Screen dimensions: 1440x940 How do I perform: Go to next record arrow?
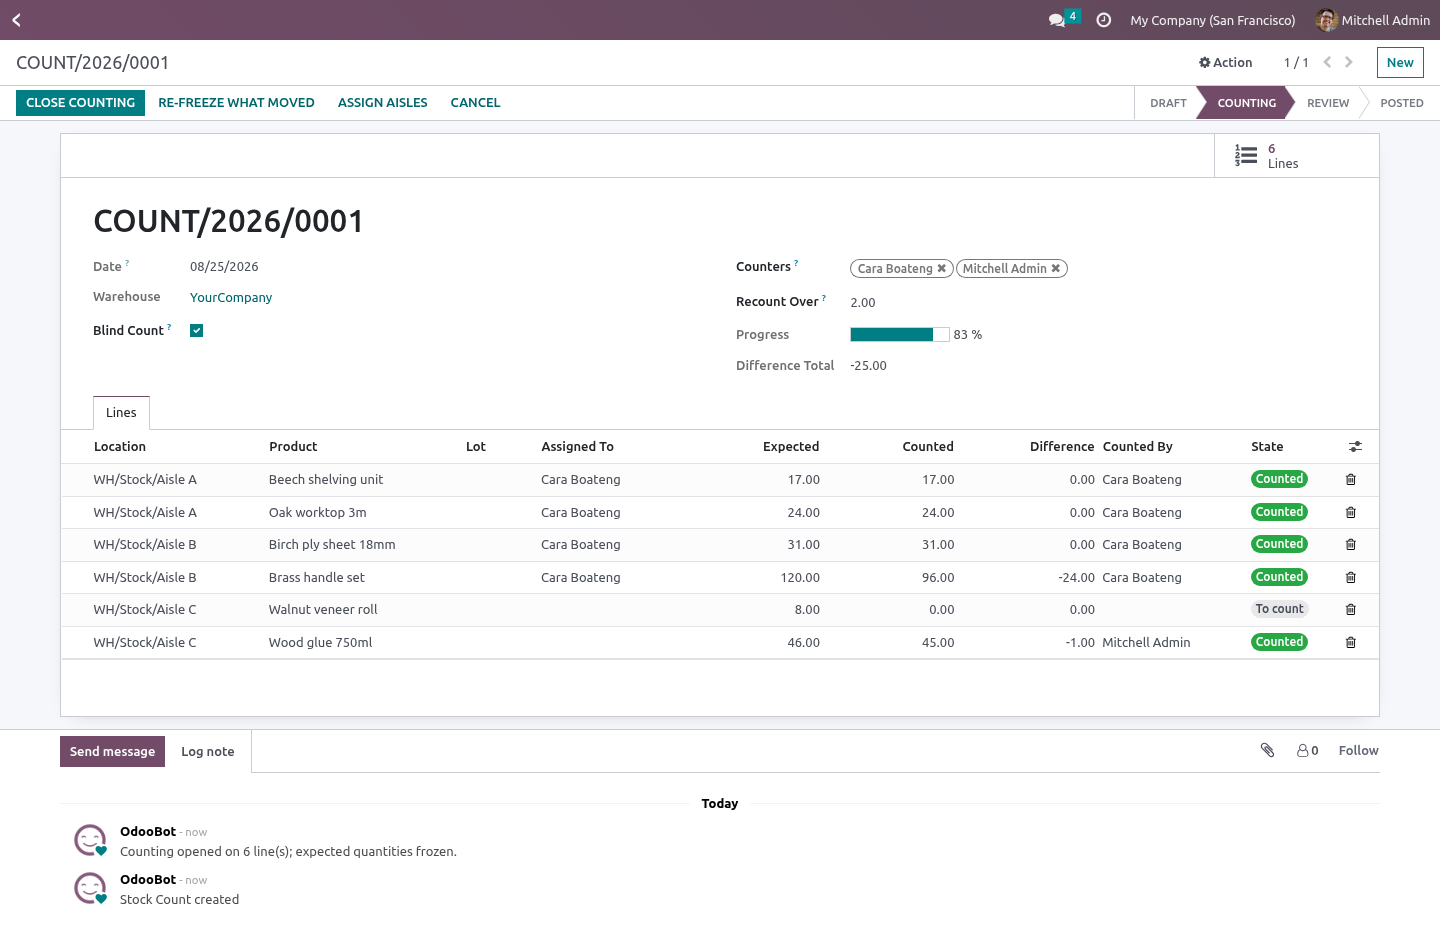pos(1349,62)
